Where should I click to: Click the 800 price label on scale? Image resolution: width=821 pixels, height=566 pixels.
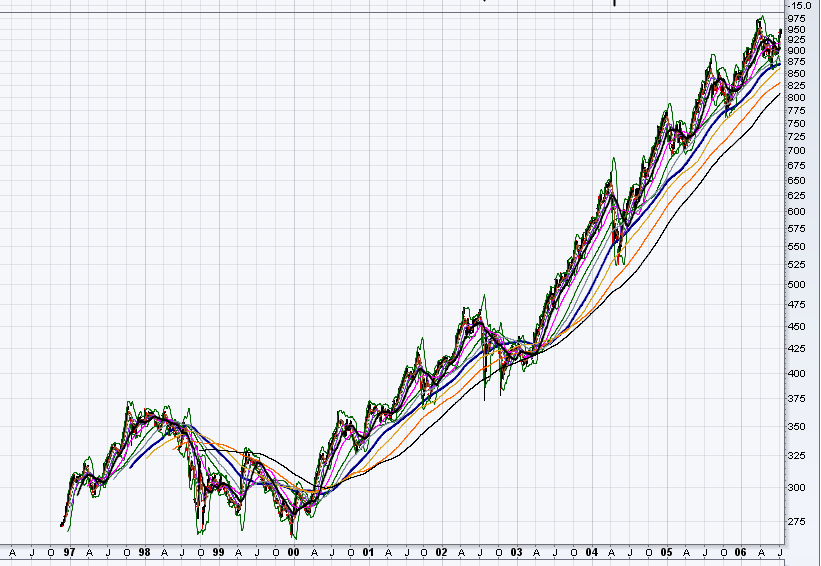(796, 98)
